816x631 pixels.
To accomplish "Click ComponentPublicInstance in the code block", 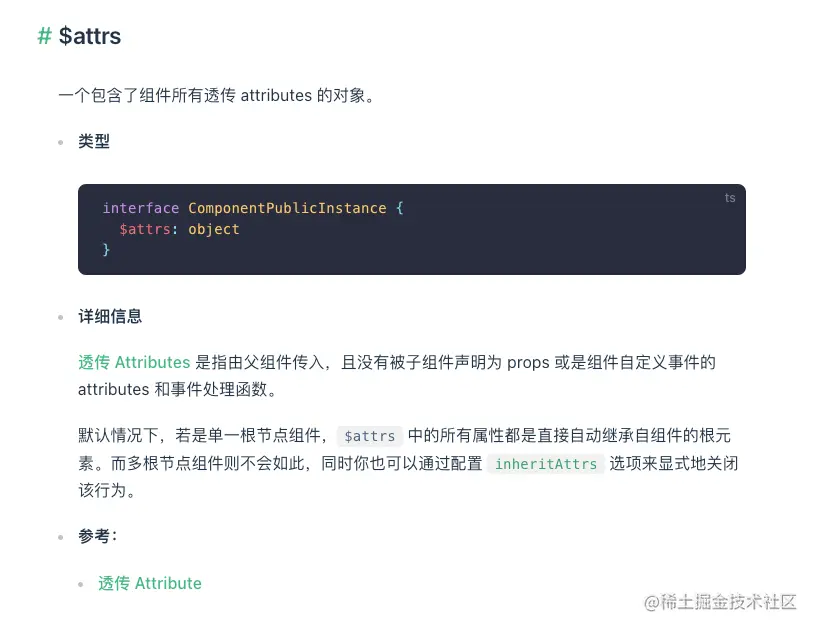I will (x=287, y=208).
